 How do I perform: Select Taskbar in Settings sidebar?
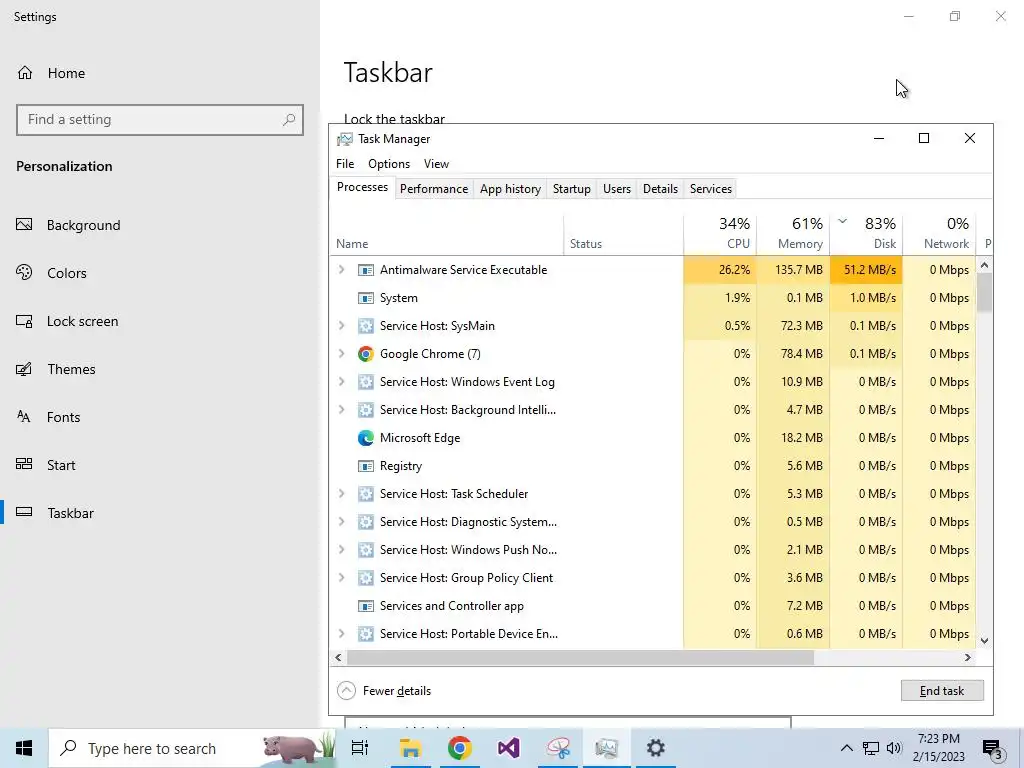point(160,513)
